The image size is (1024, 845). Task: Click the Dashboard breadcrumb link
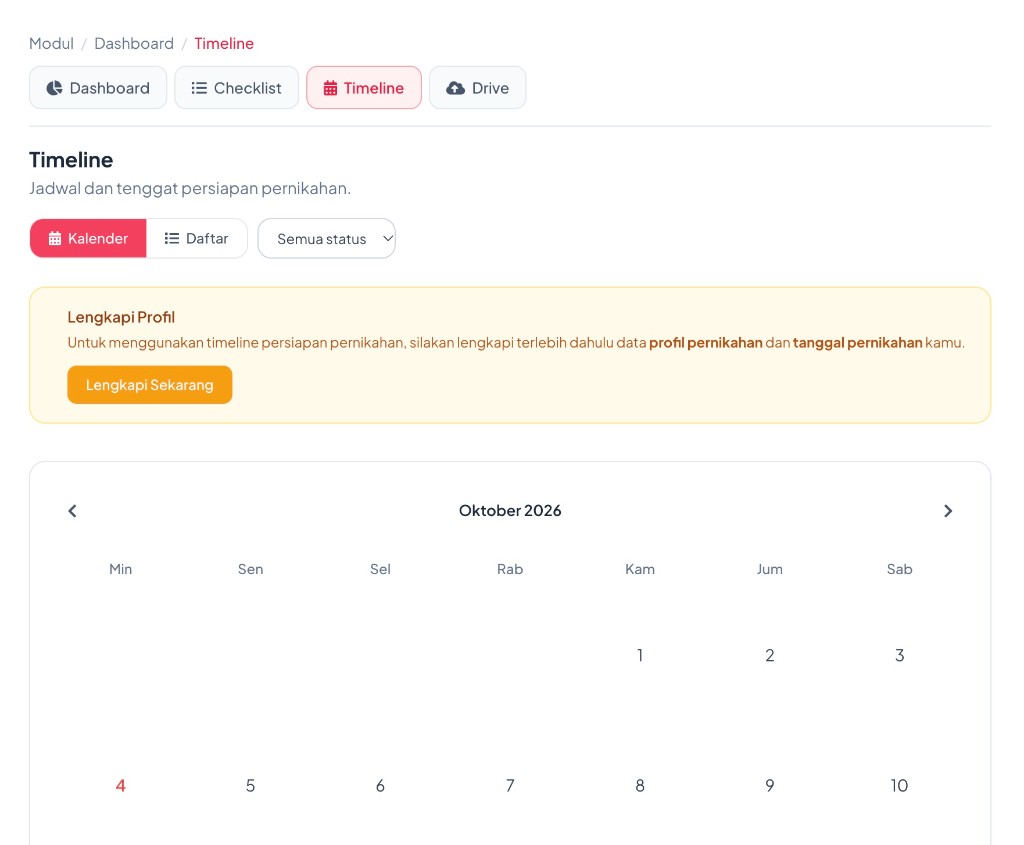(134, 43)
